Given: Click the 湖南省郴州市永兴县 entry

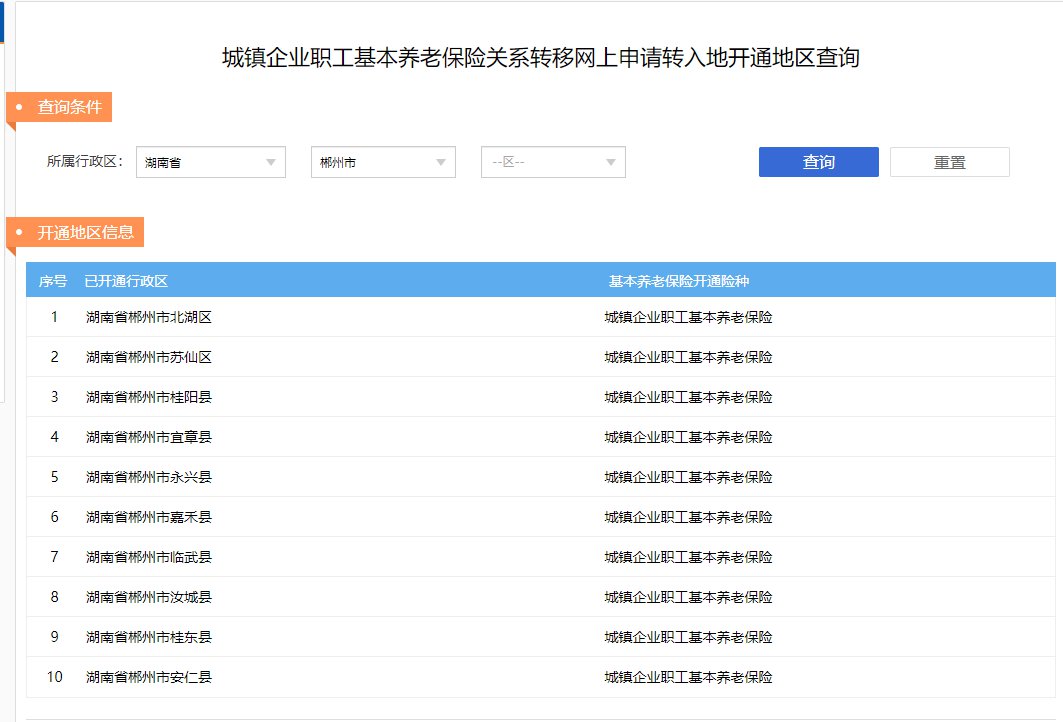Looking at the screenshot, I should (x=149, y=477).
